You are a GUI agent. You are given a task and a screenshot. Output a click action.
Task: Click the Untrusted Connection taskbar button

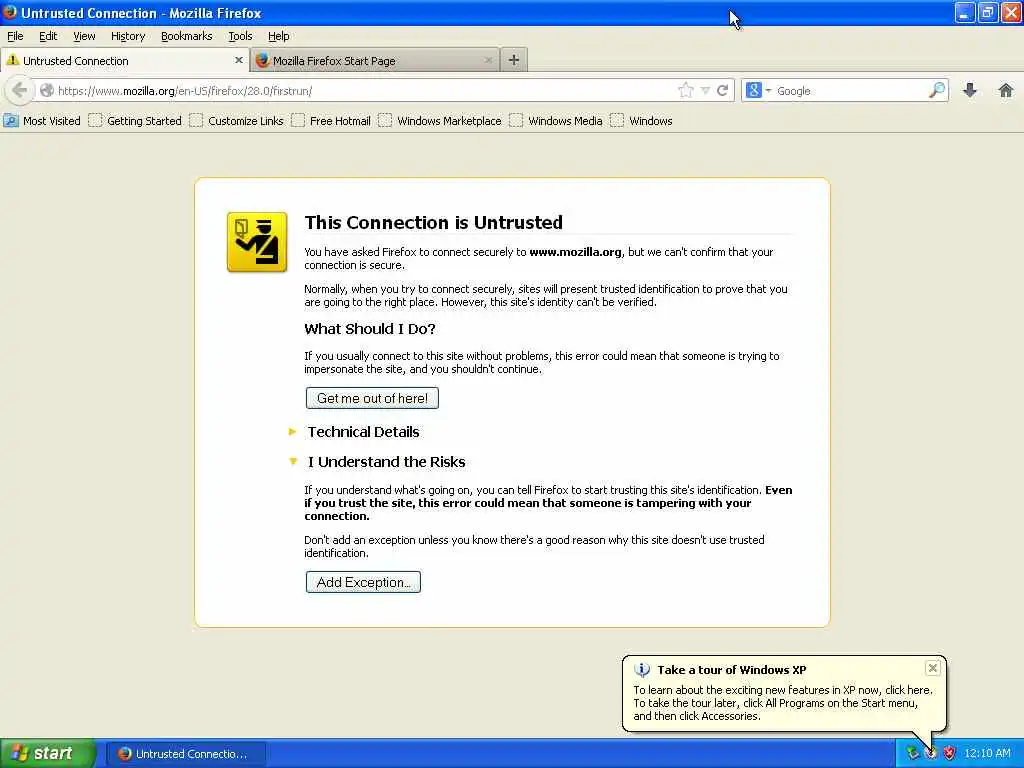186,754
